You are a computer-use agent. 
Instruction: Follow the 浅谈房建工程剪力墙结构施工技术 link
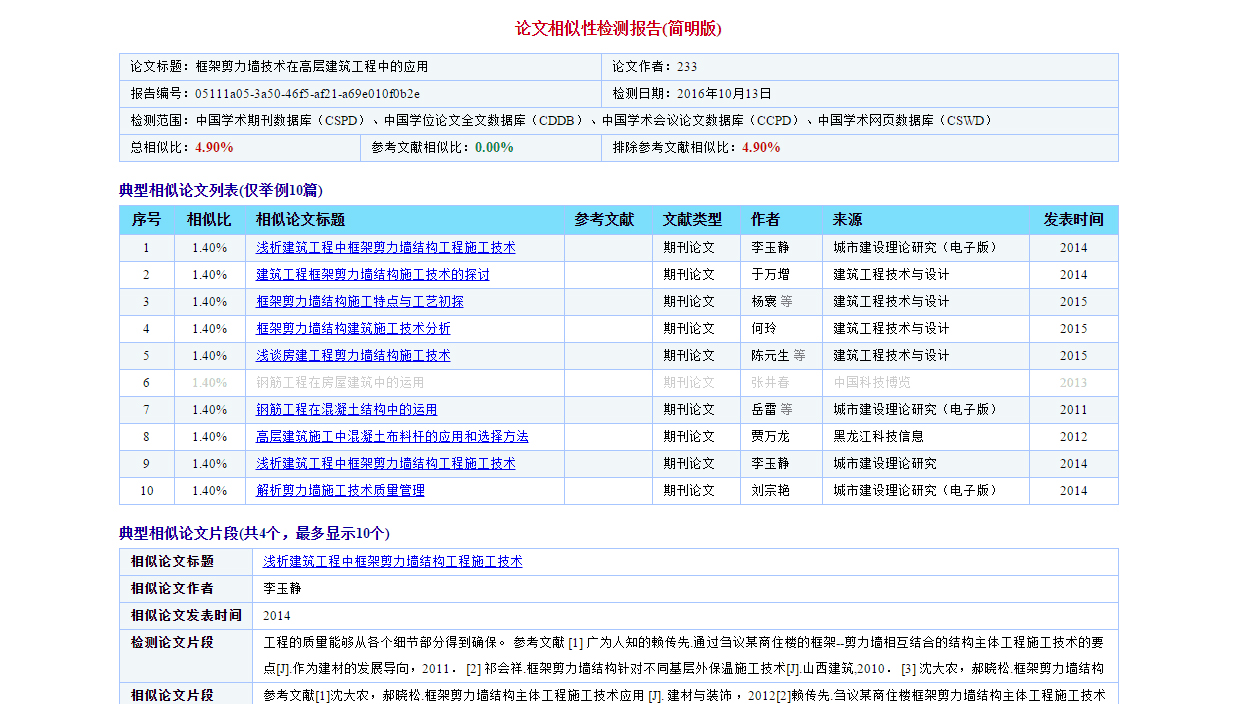(353, 355)
